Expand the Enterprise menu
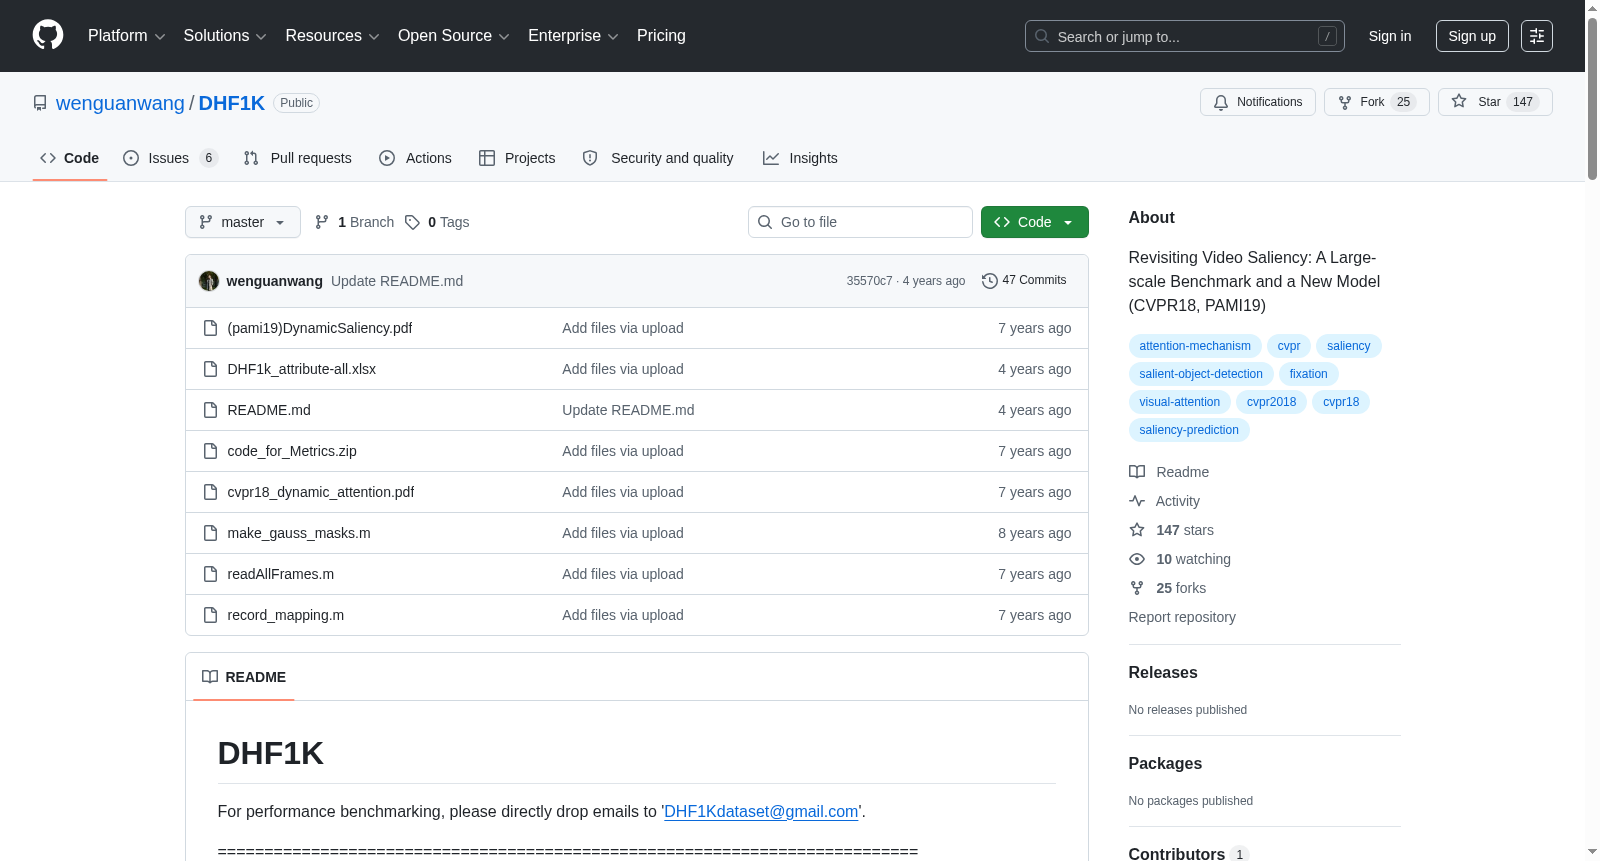This screenshot has height=861, width=1600. coord(573,36)
